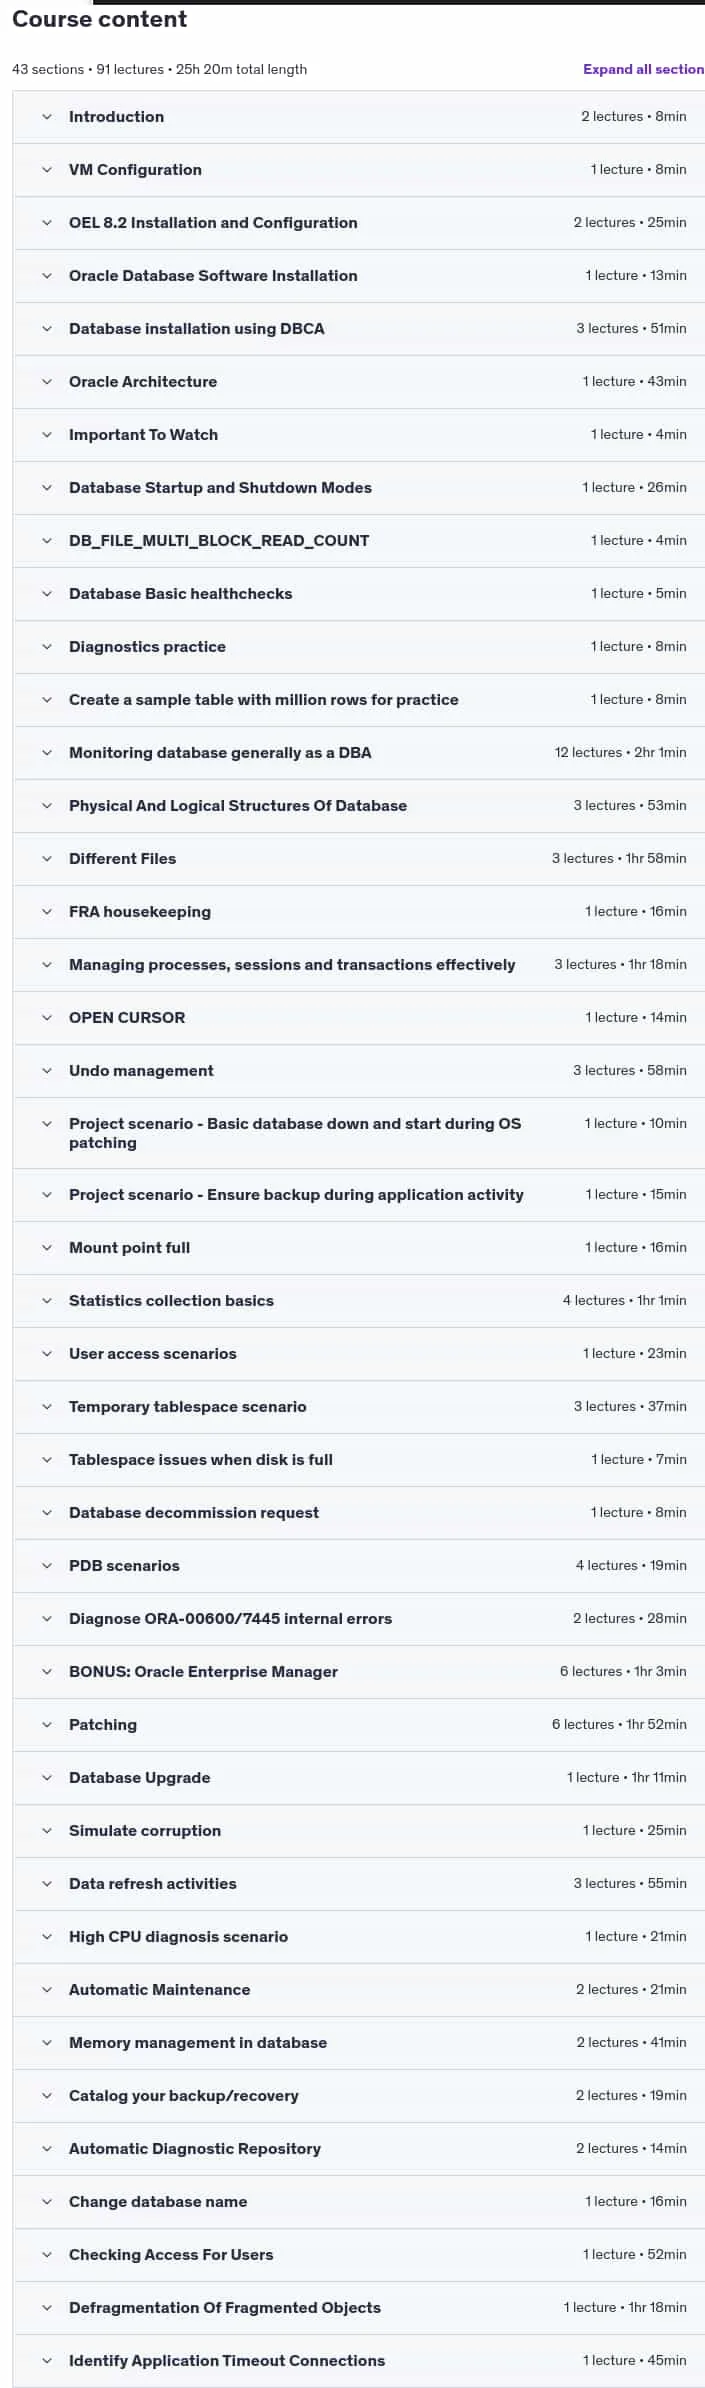This screenshot has width=705, height=2388.
Task: Open Identify Application Timeout Connections section
Action: (x=358, y=2361)
